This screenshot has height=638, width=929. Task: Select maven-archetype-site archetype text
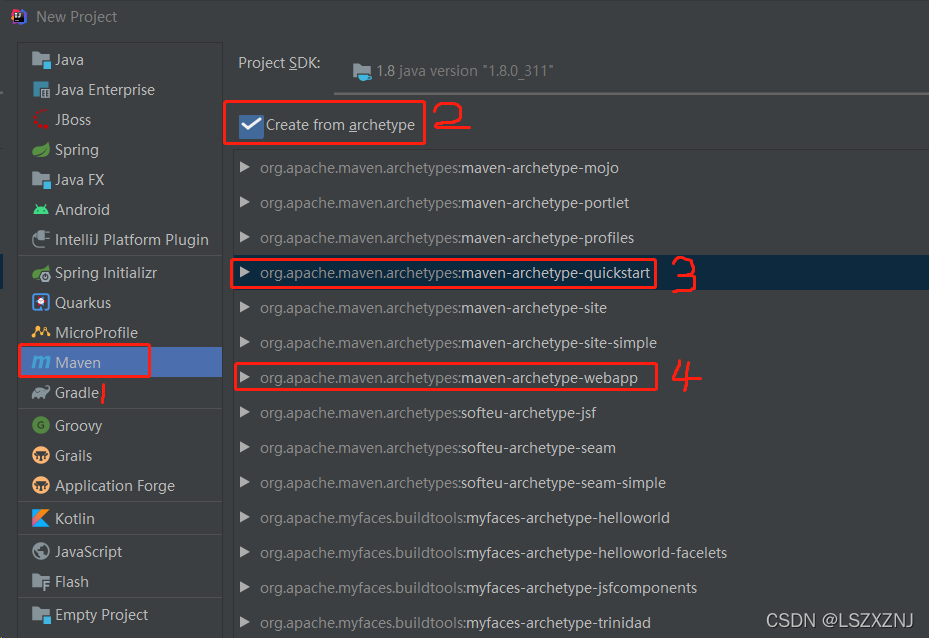pos(433,308)
